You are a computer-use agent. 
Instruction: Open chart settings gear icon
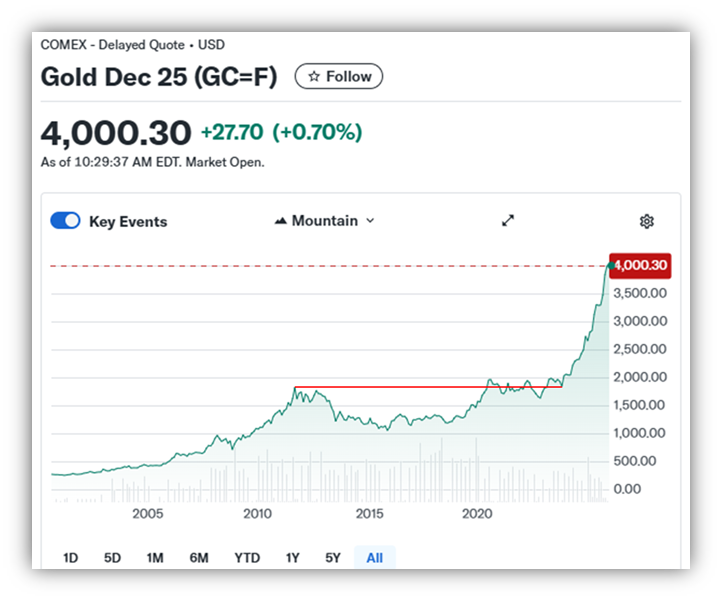(x=646, y=221)
